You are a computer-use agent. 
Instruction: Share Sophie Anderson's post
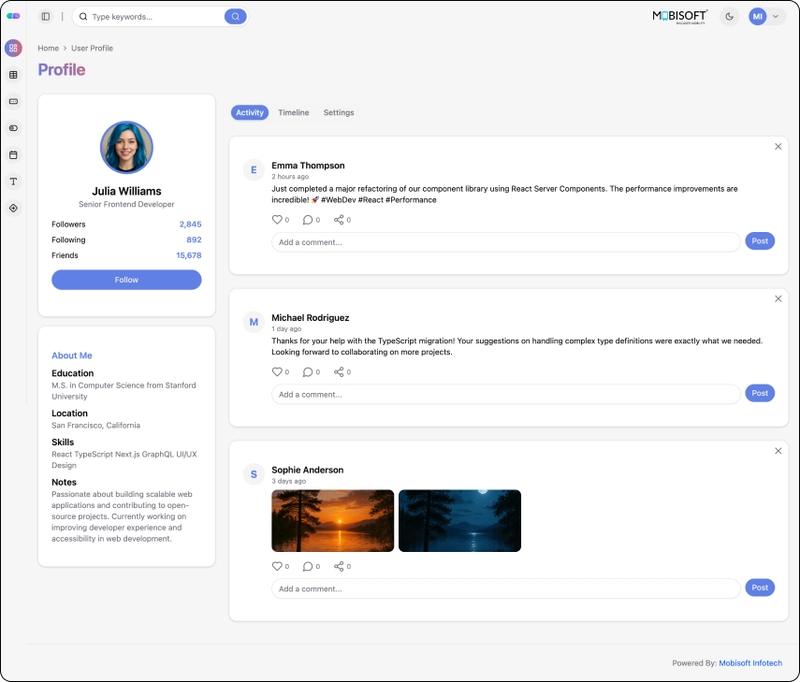coord(339,566)
